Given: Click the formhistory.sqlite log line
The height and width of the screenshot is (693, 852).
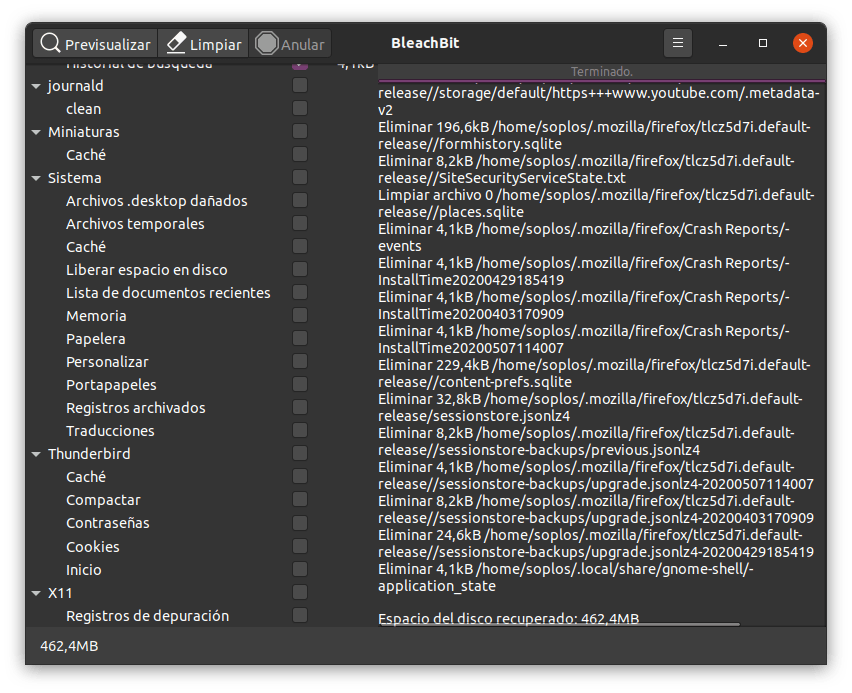Looking at the screenshot, I should 594,135.
